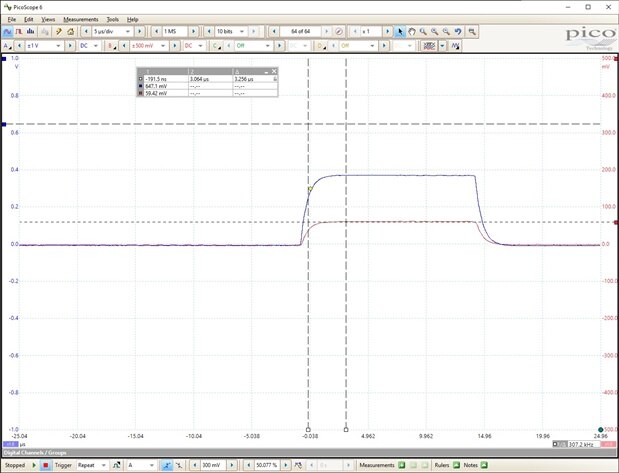Switch to Persistence mode icon
Screen dimensions: 619x473
[x=20, y=32]
